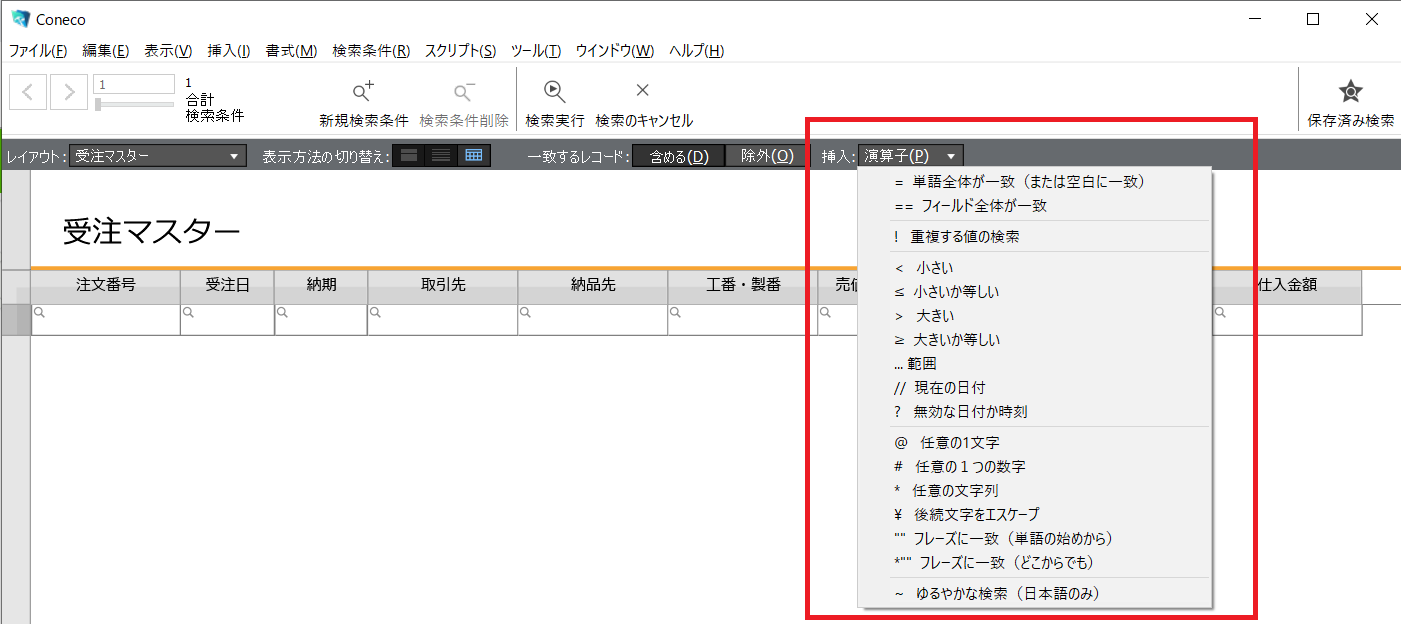Click the 新規検索条件 magnifier icon

[x=364, y=92]
